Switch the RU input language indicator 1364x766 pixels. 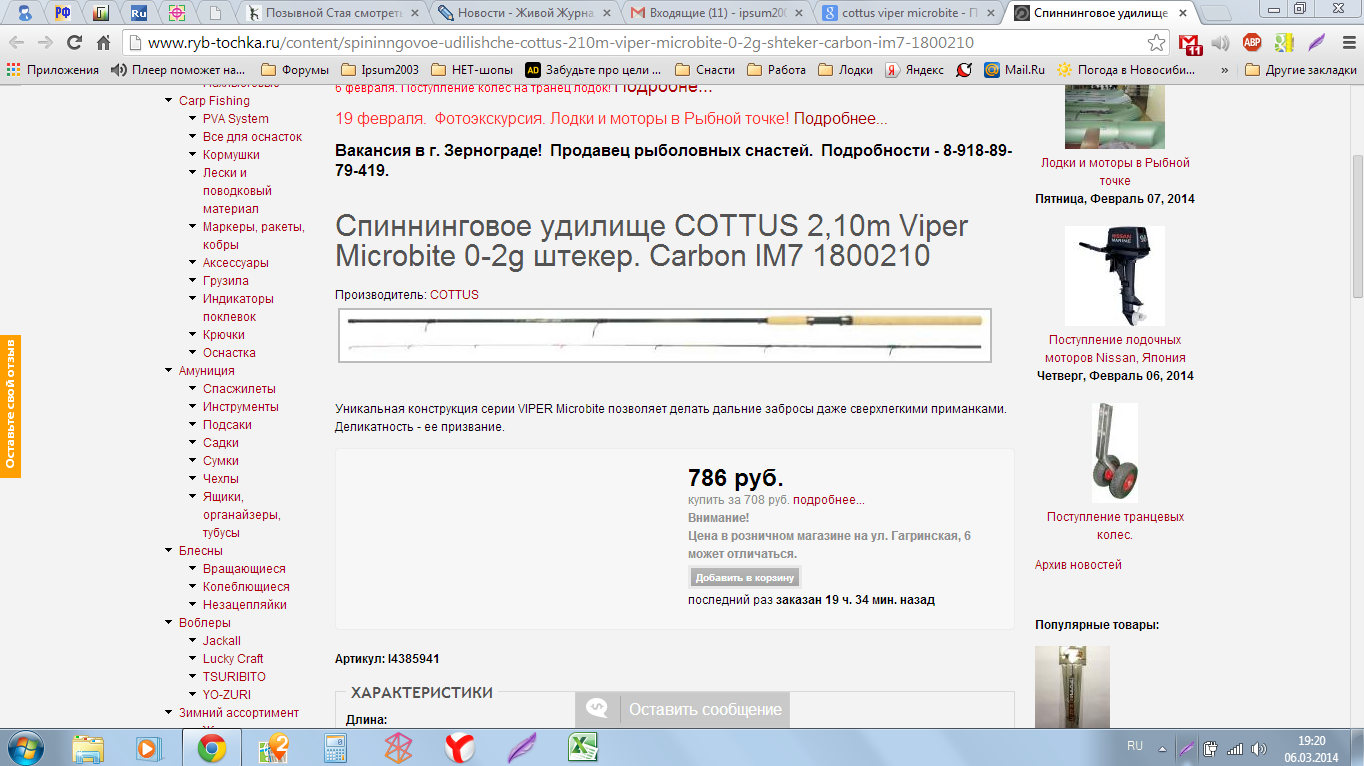1134,747
